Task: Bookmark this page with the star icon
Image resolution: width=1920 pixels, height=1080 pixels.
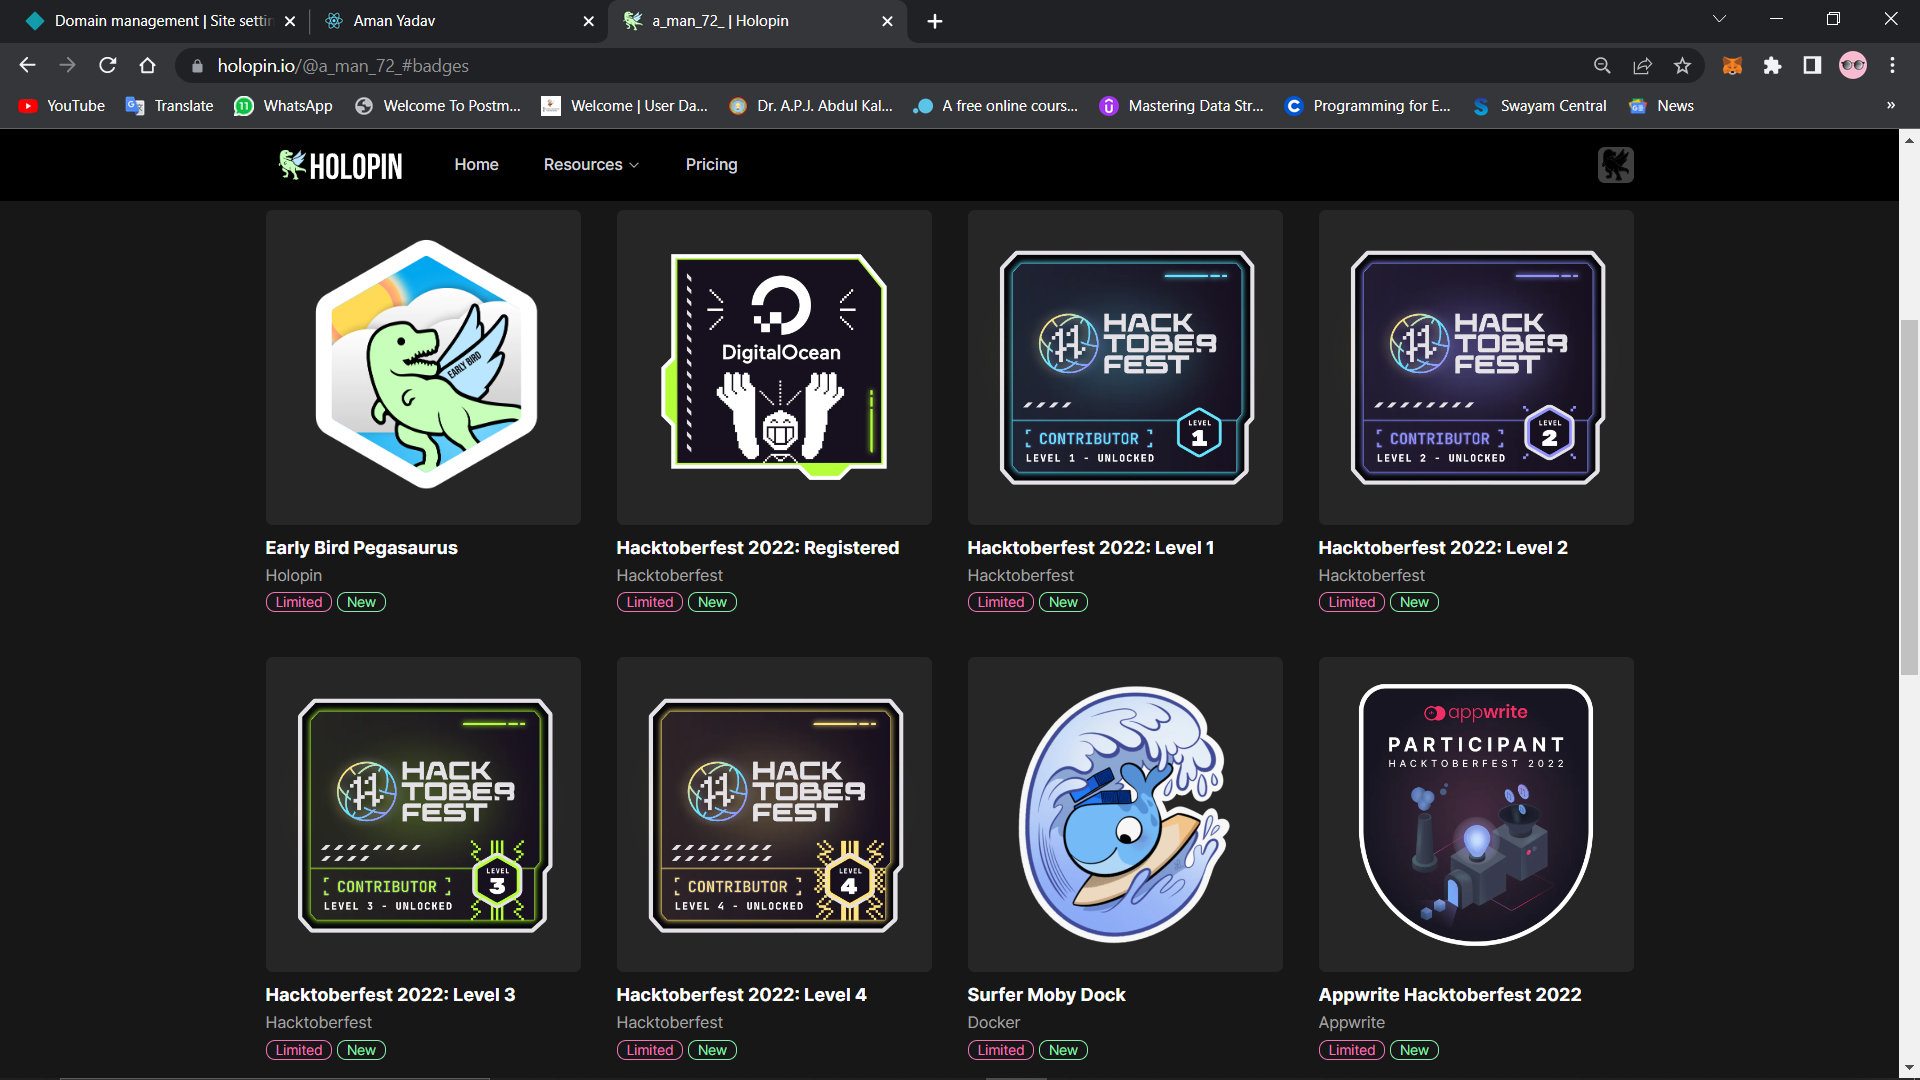Action: point(1682,66)
